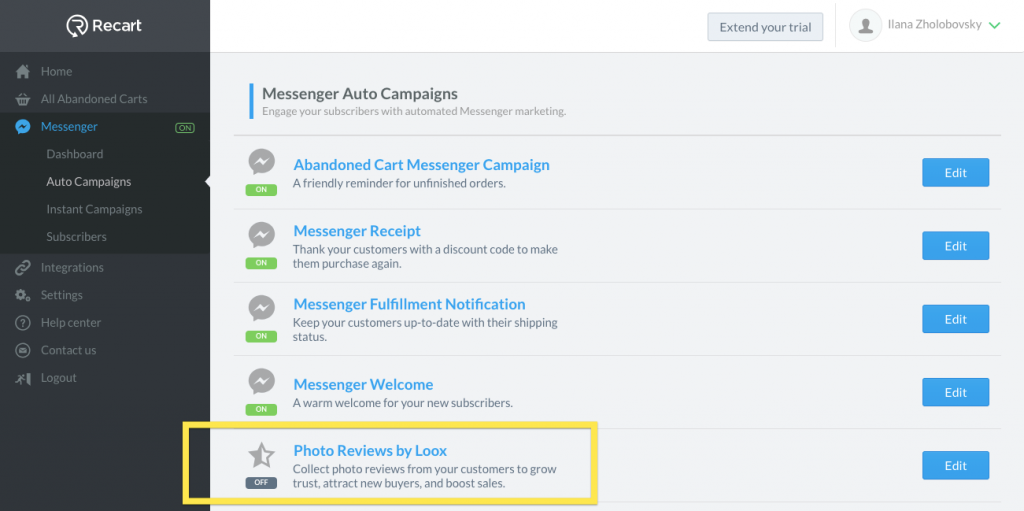
Task: Open Settings via the gears icon
Action: [23, 295]
